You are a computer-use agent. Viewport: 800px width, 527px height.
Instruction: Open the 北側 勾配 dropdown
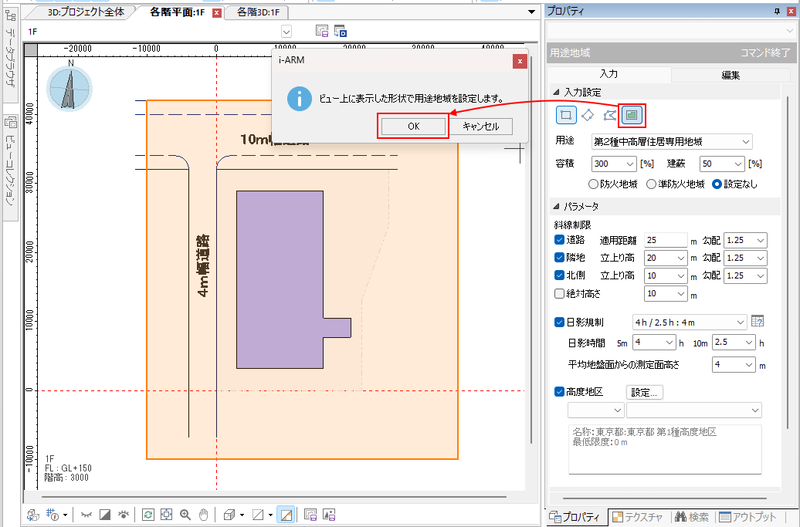click(x=745, y=276)
